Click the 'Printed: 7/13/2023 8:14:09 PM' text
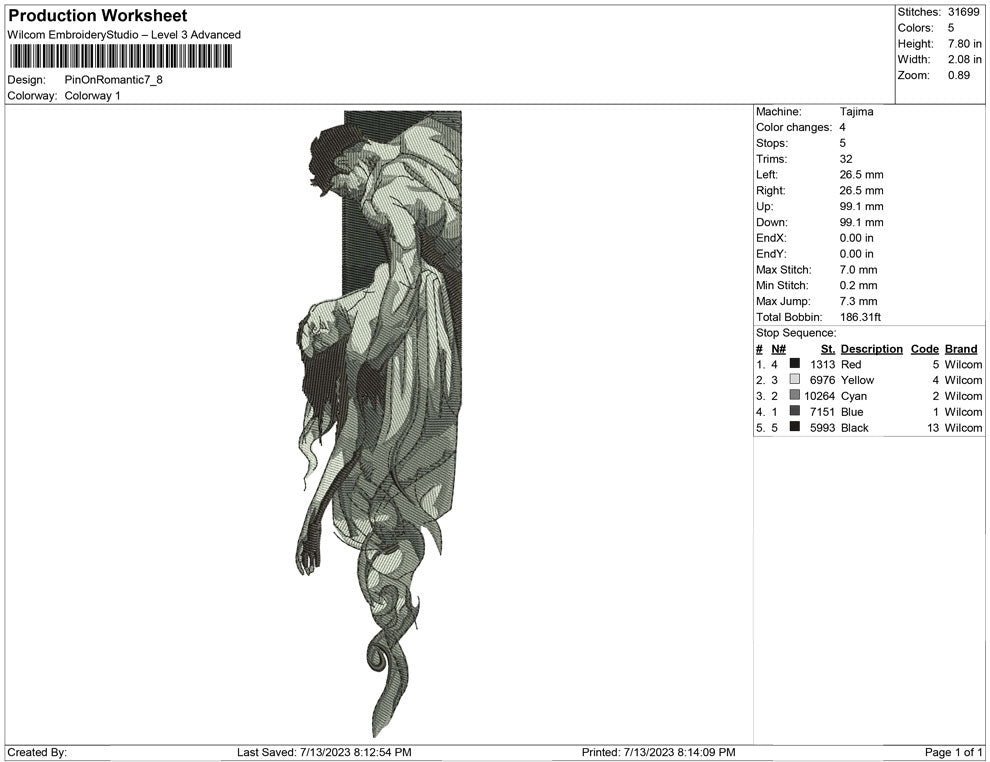Screen dimensions: 990x762 coord(659,752)
